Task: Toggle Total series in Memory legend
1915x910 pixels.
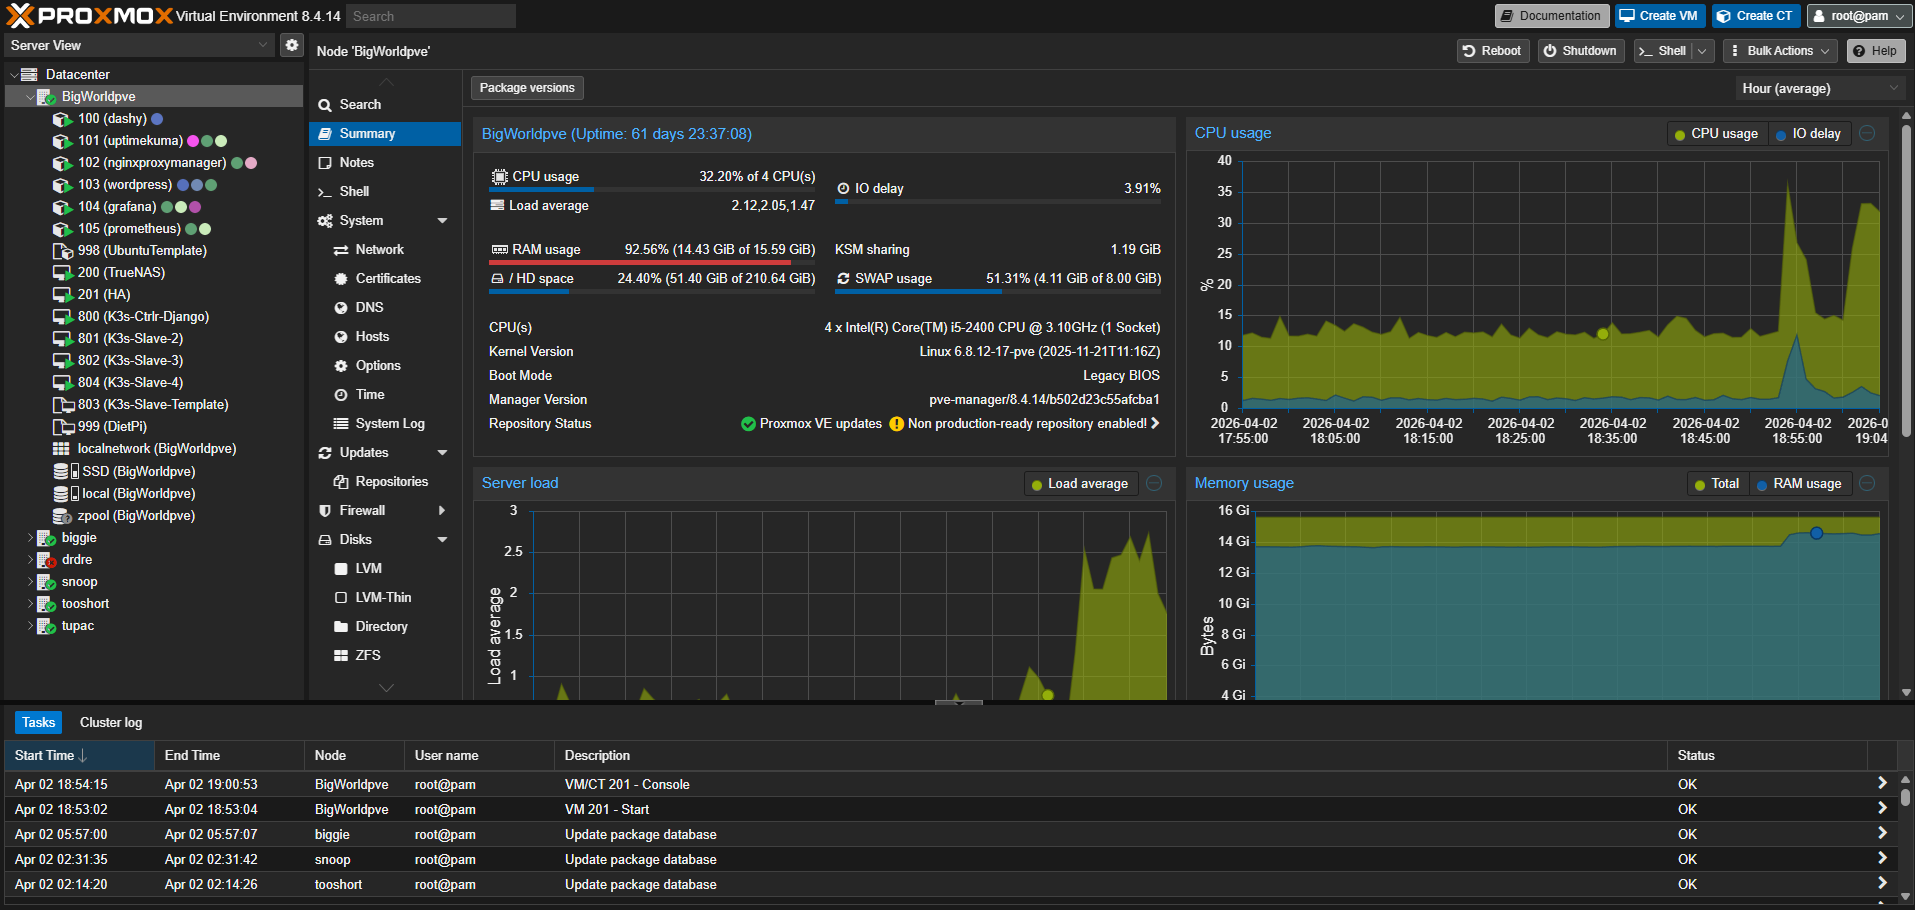Action: tap(1717, 484)
